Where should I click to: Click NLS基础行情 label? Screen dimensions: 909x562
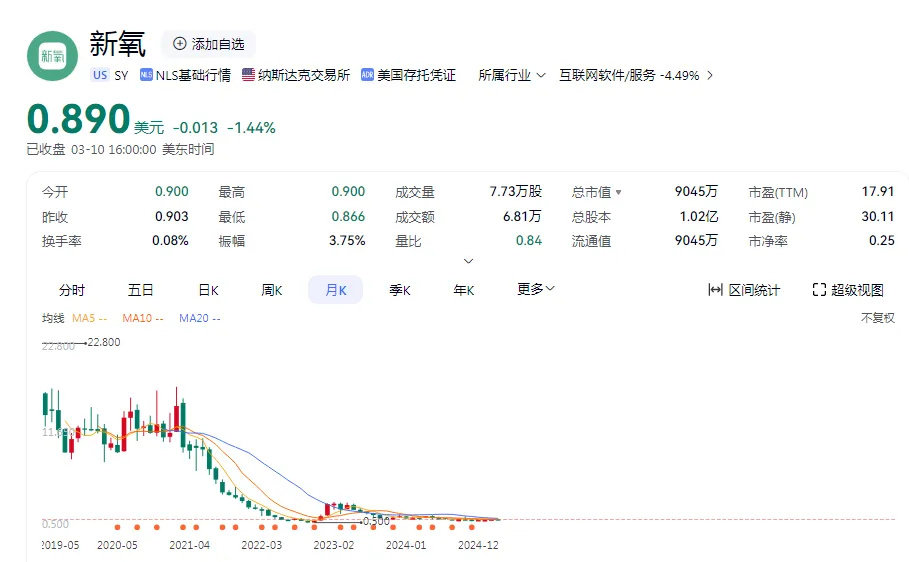coord(193,75)
